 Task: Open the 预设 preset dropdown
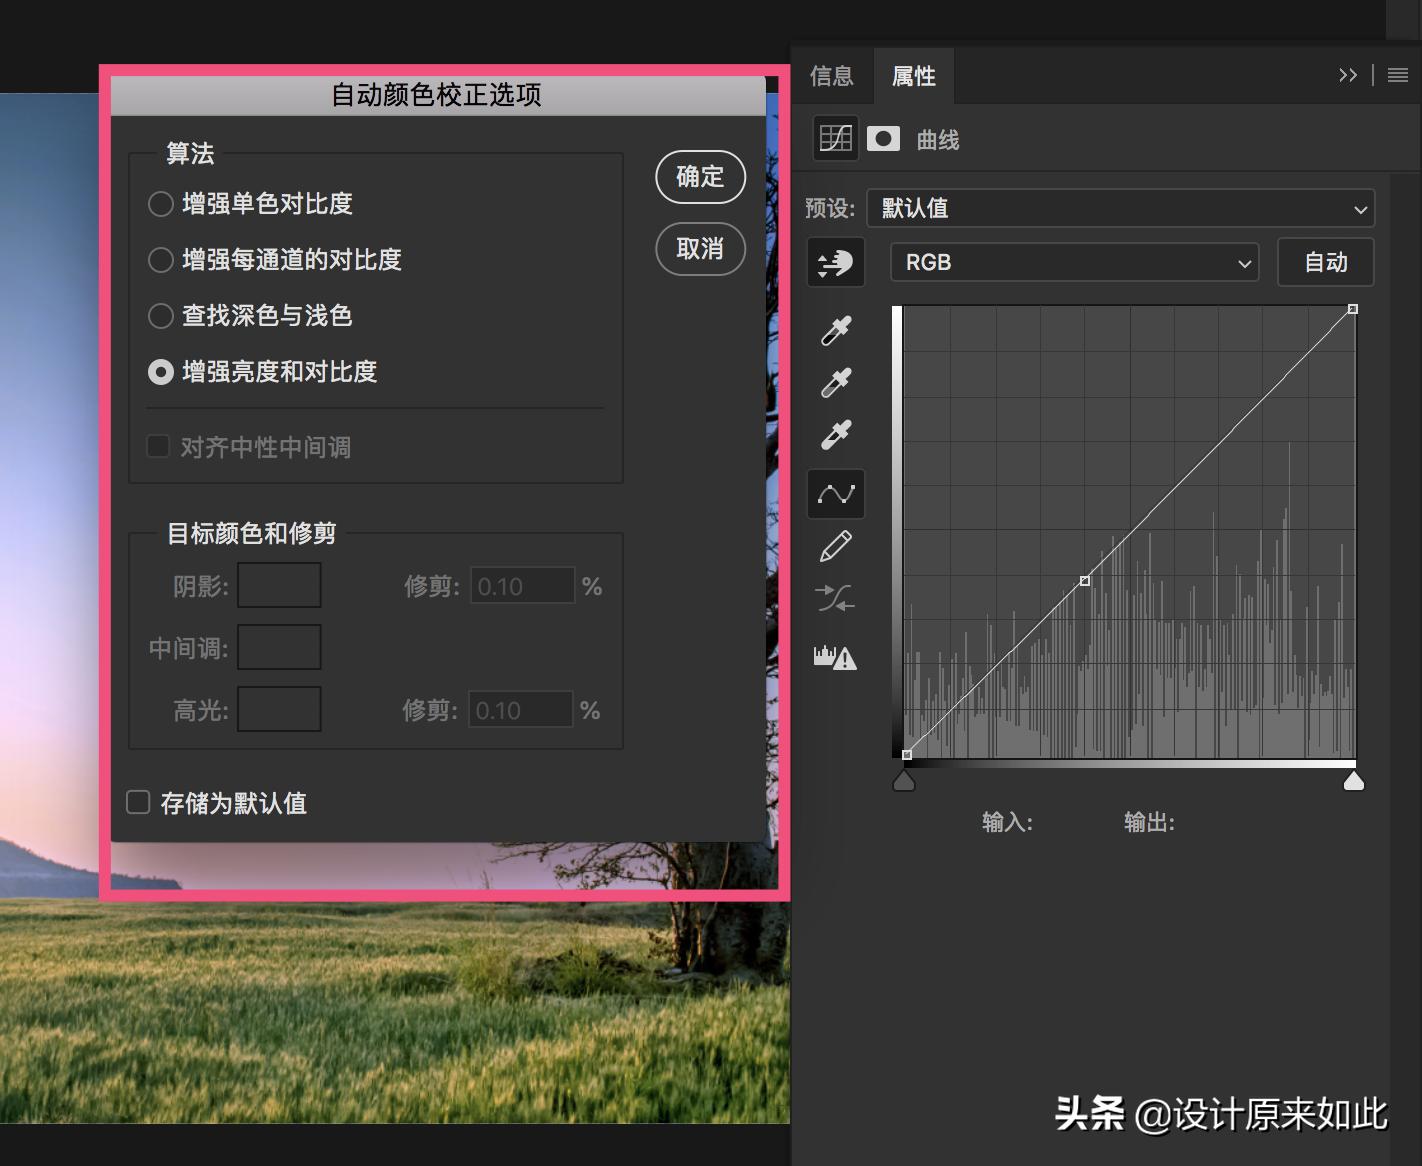pos(1120,208)
